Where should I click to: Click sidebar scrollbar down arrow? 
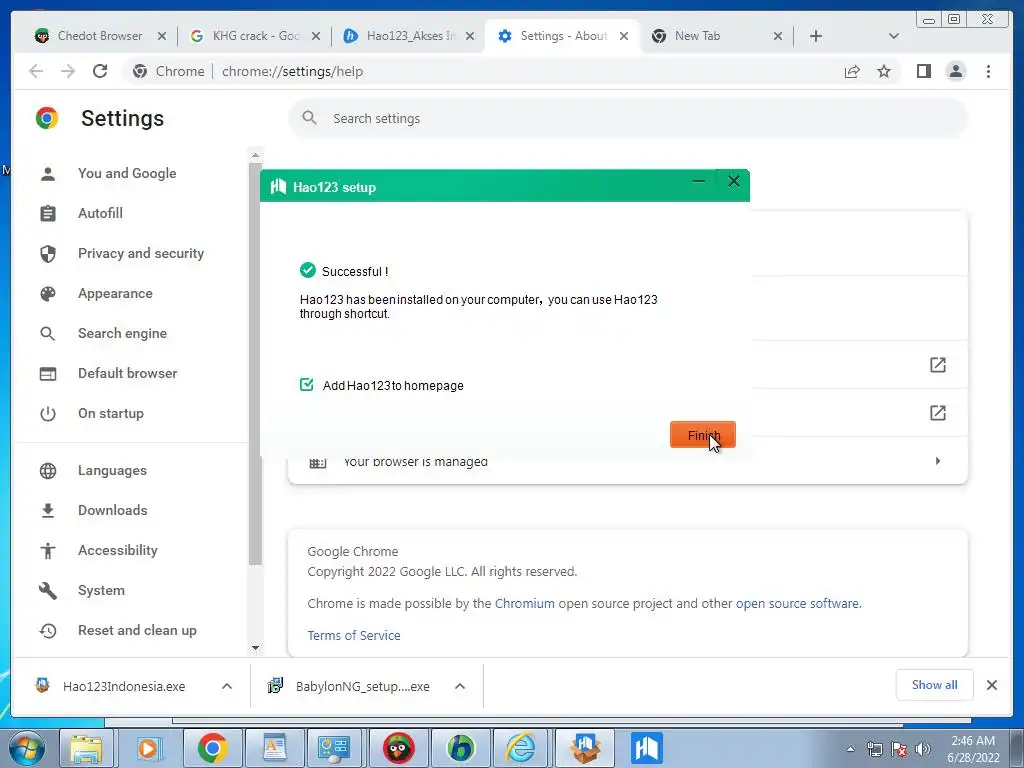pos(255,648)
